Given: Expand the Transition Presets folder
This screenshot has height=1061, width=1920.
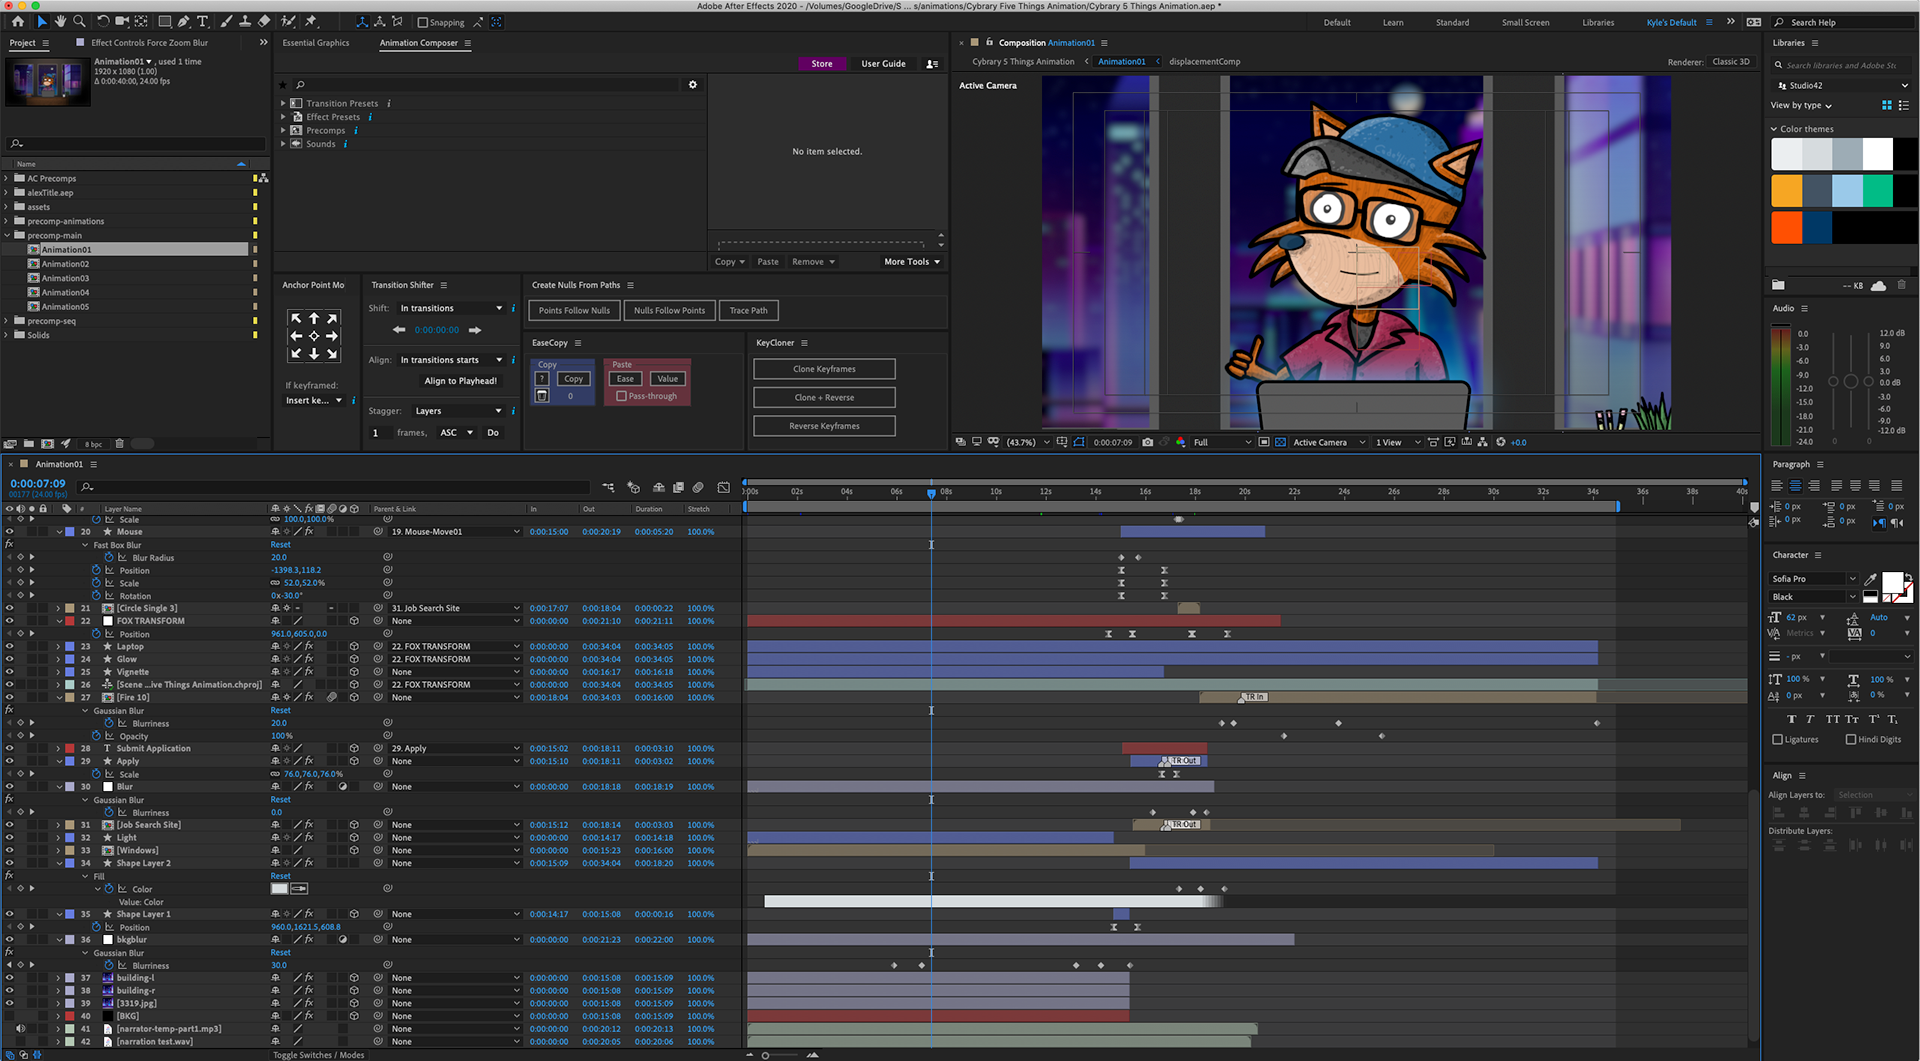Looking at the screenshot, I should pyautogui.click(x=283, y=103).
